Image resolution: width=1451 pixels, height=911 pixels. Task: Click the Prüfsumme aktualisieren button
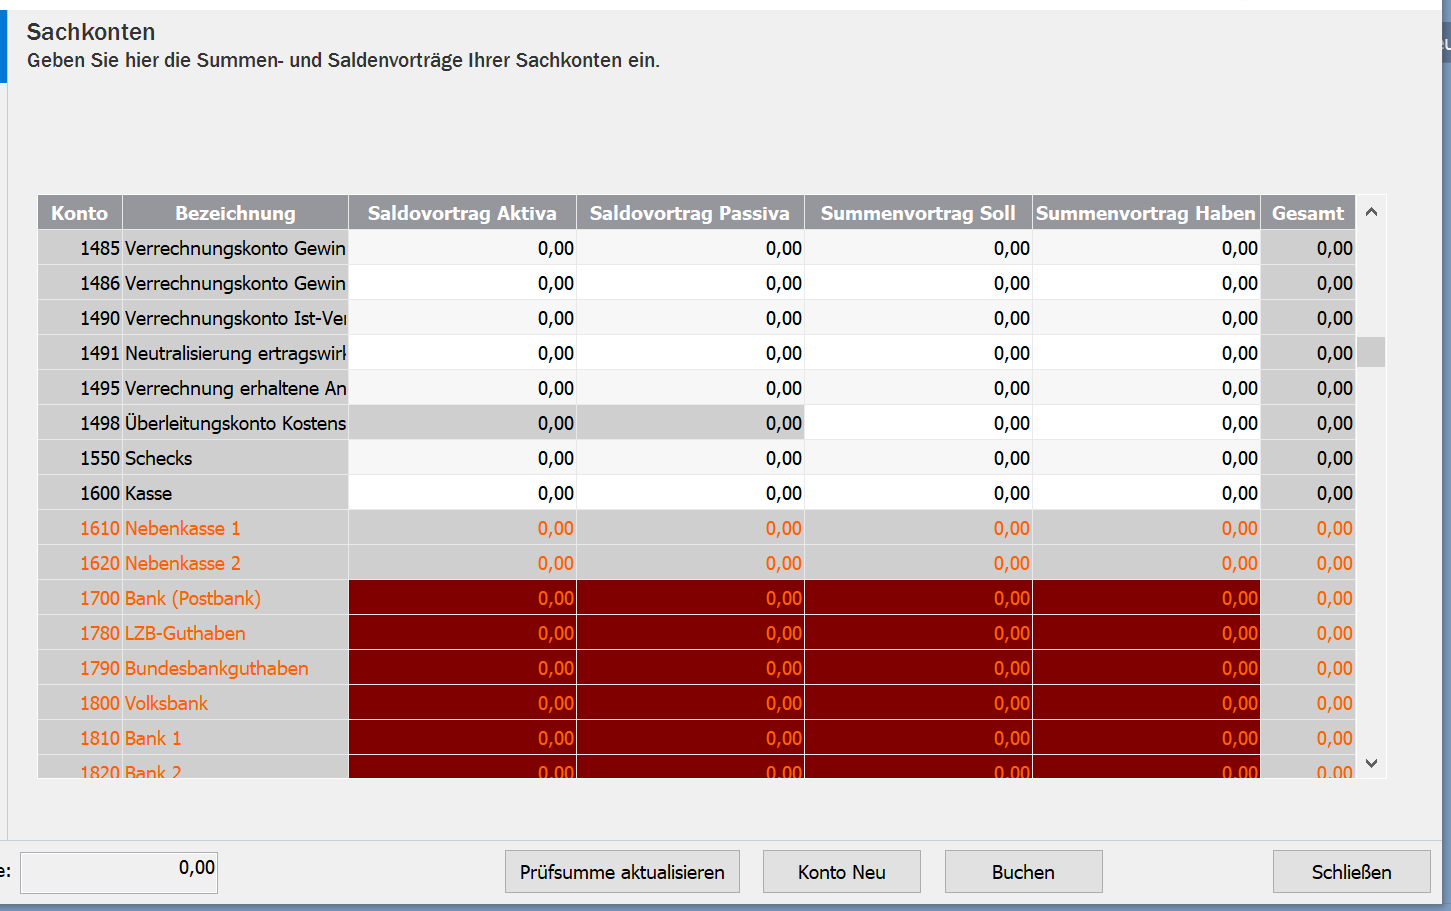coord(622,871)
